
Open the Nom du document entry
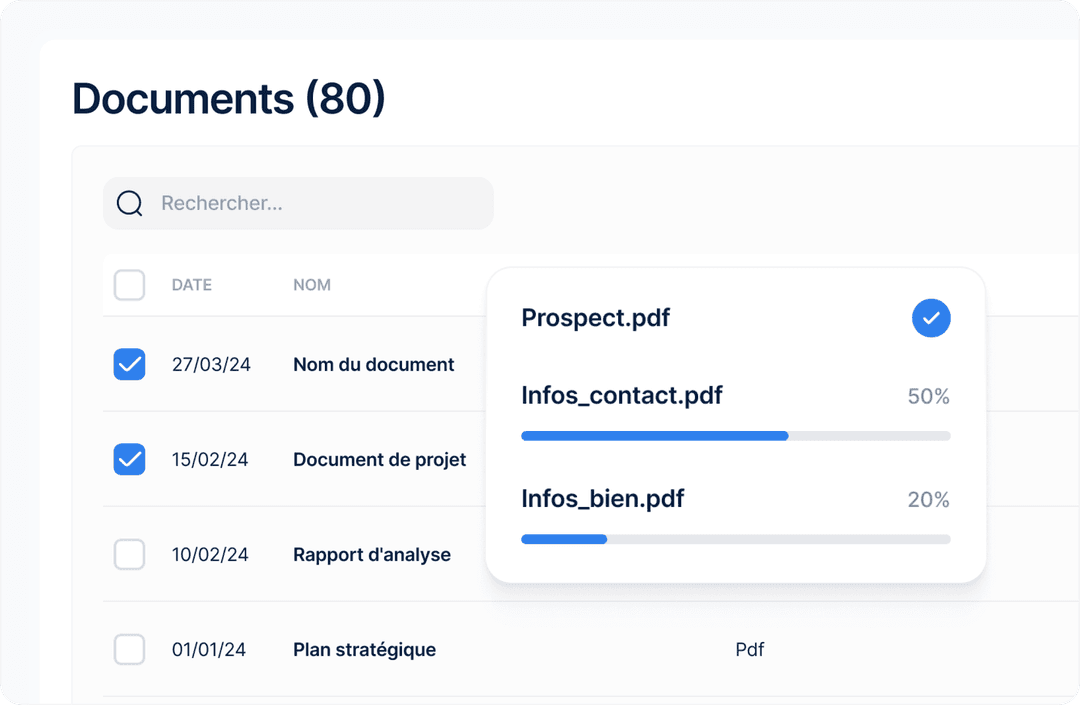click(373, 365)
